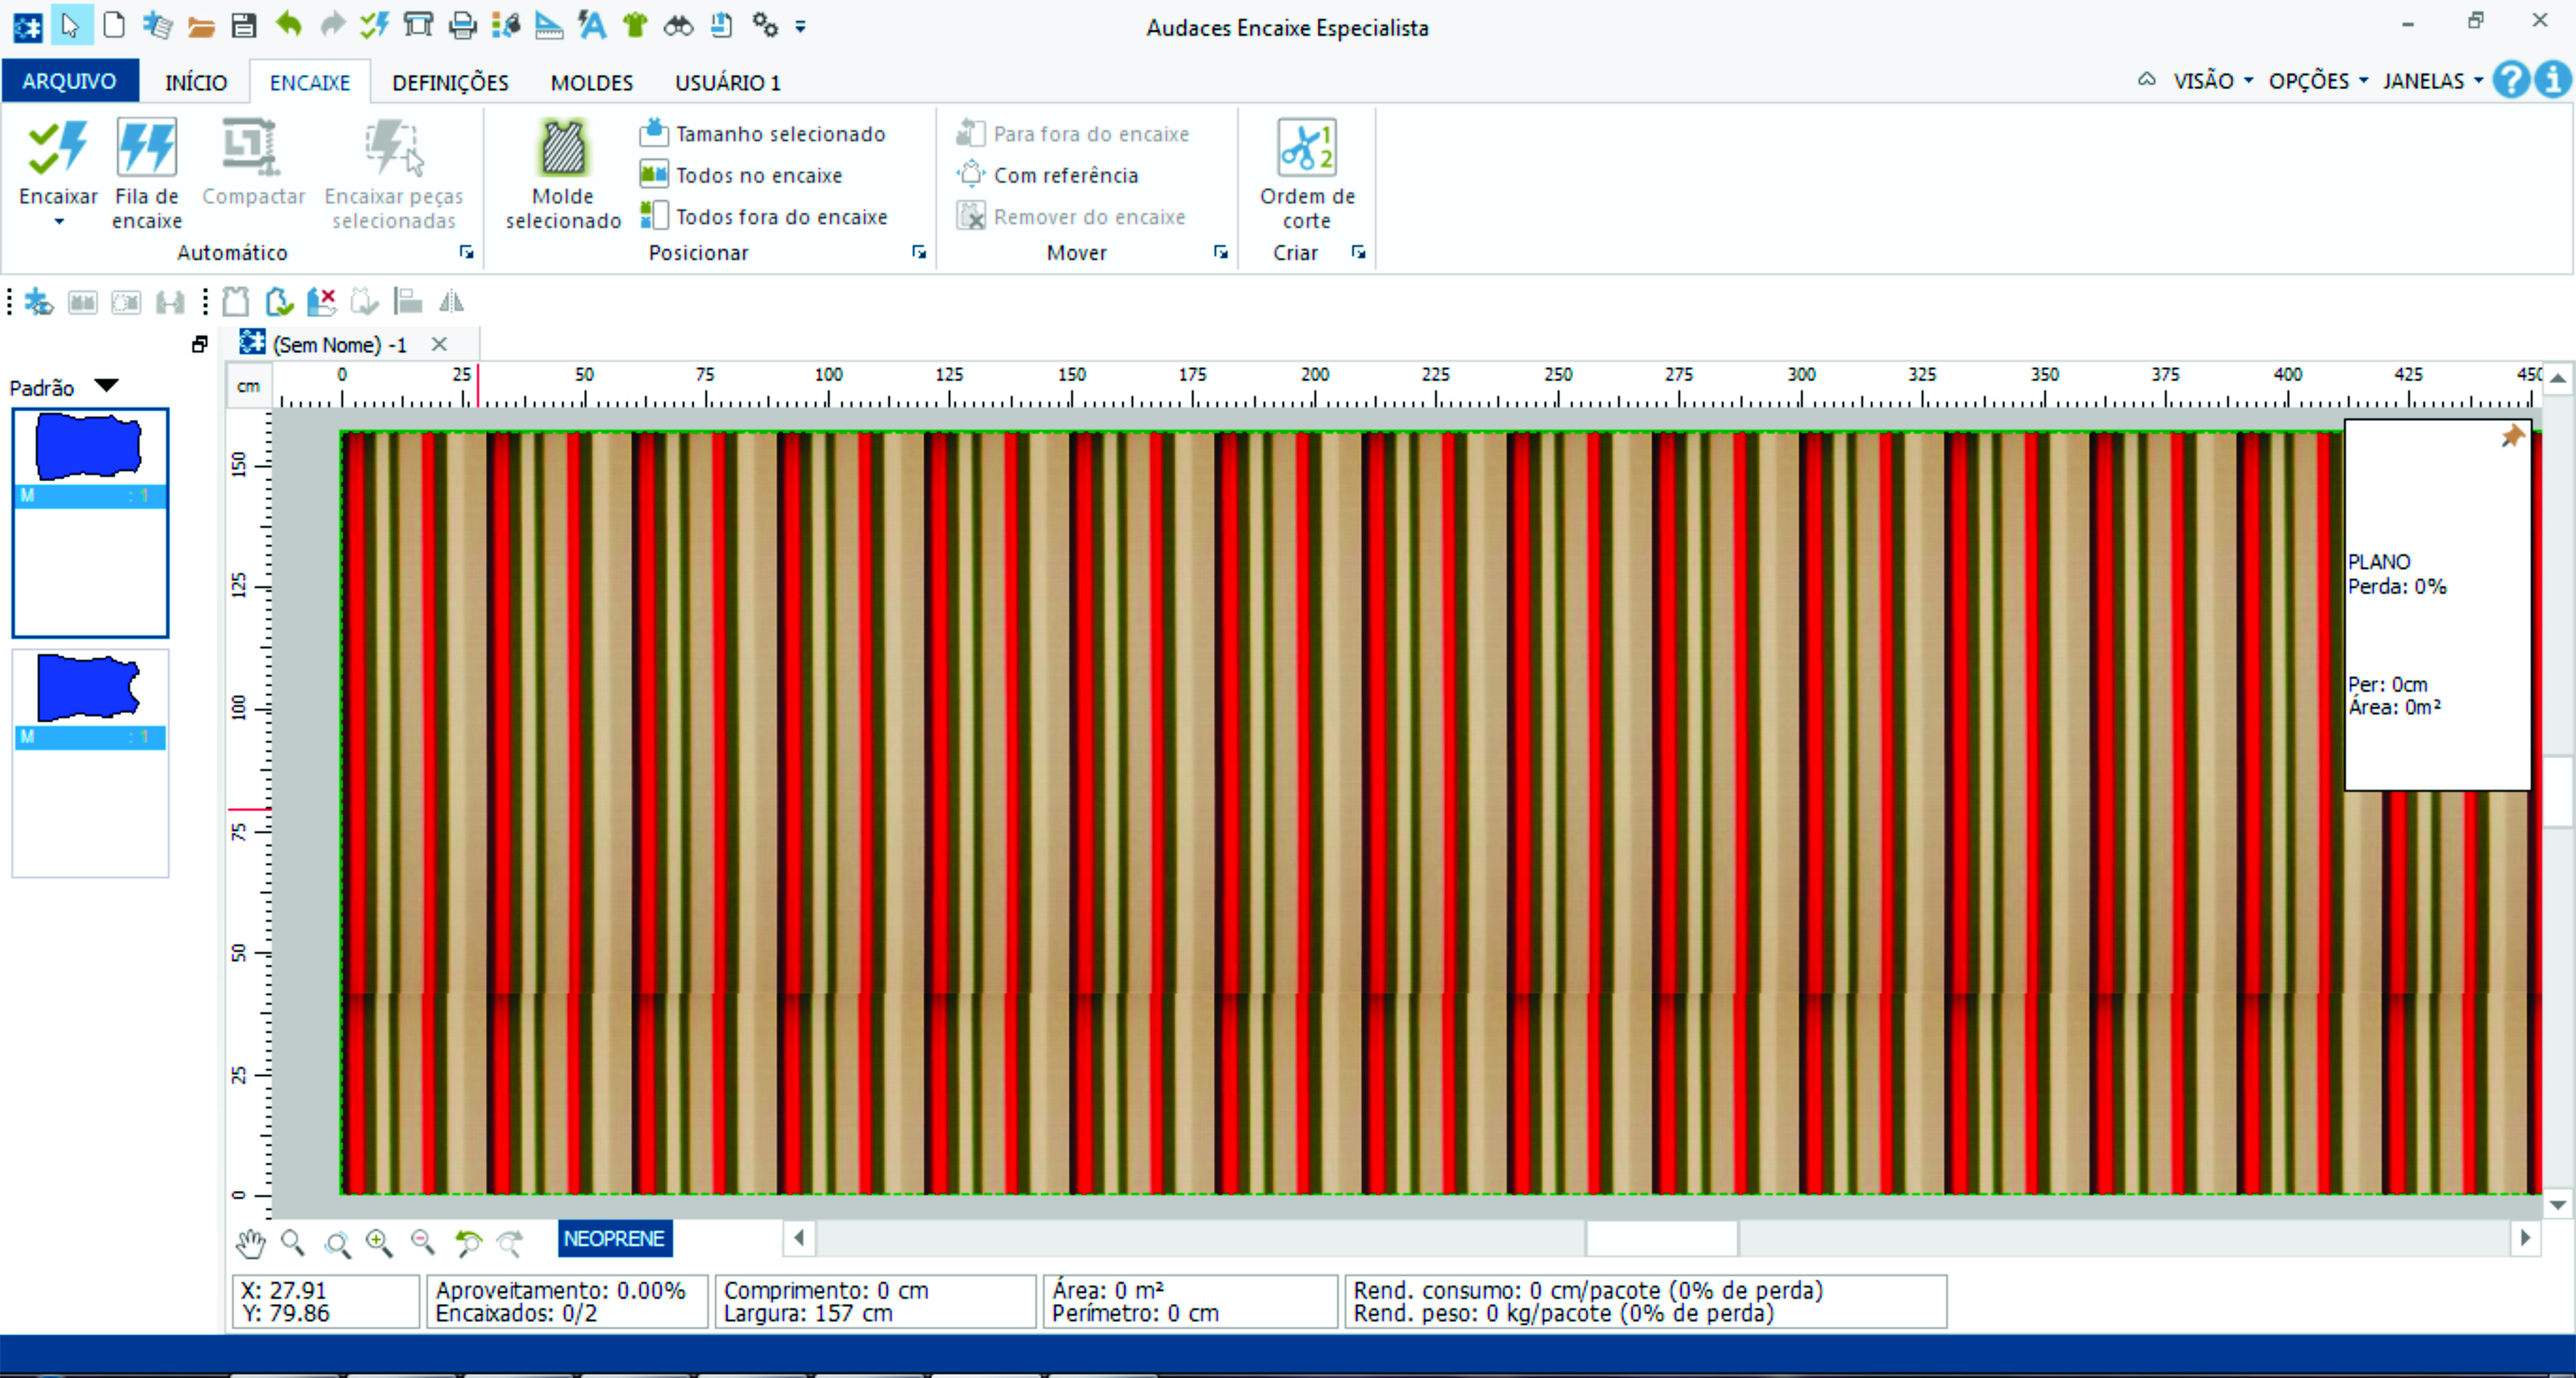
Task: Switch to the USUÁRIO 1 tab
Action: point(728,82)
